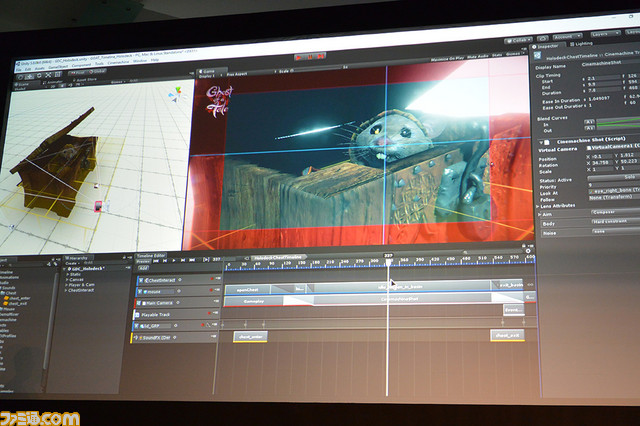Screen dimensions: 640x426
Task: Open the Display 1 dropdown in Game view
Action: 209,76
